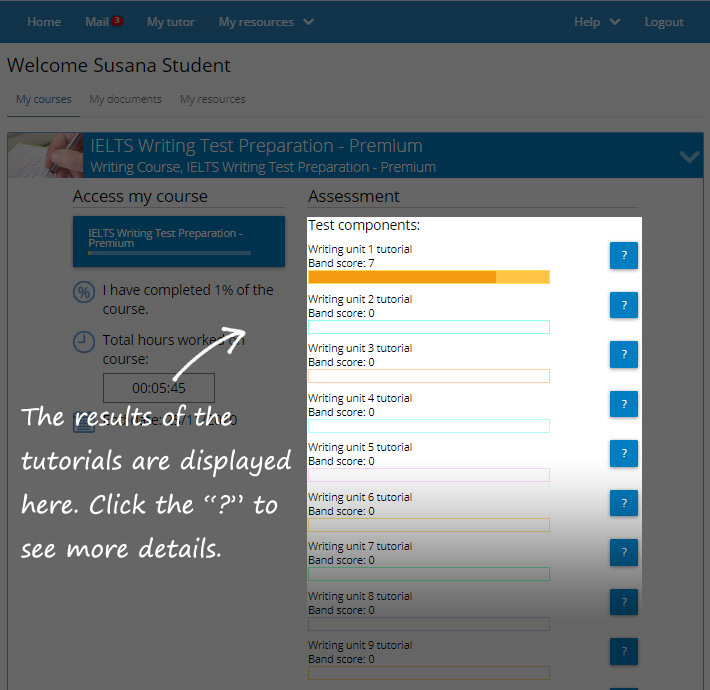Log out using the Logout link
This screenshot has height=690, width=710.
click(x=664, y=22)
